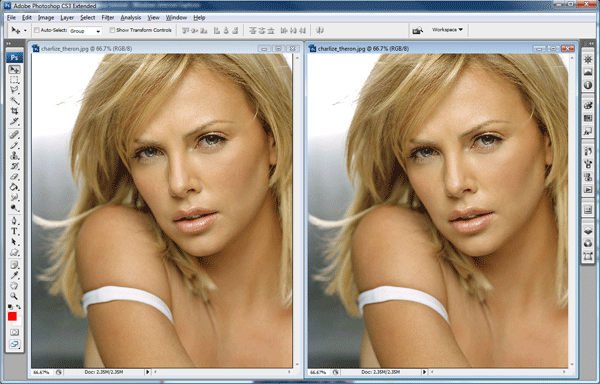Viewport: 600px width, 384px height.
Task: Open the Layer menu
Action: pos(67,18)
